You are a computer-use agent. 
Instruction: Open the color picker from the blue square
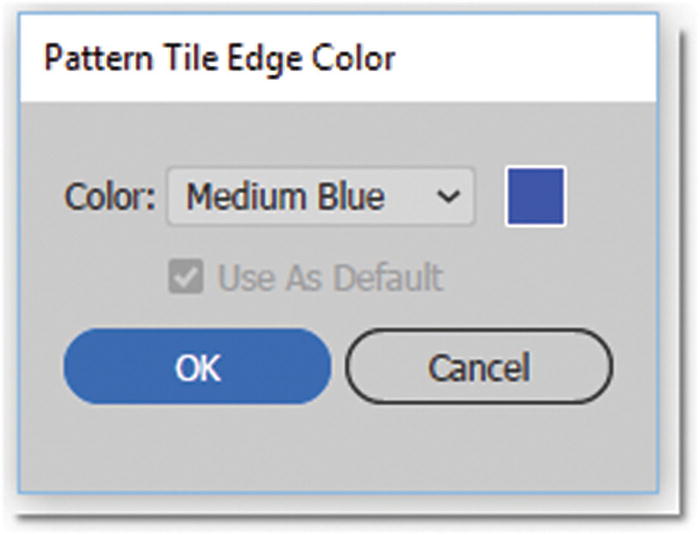pos(535,196)
